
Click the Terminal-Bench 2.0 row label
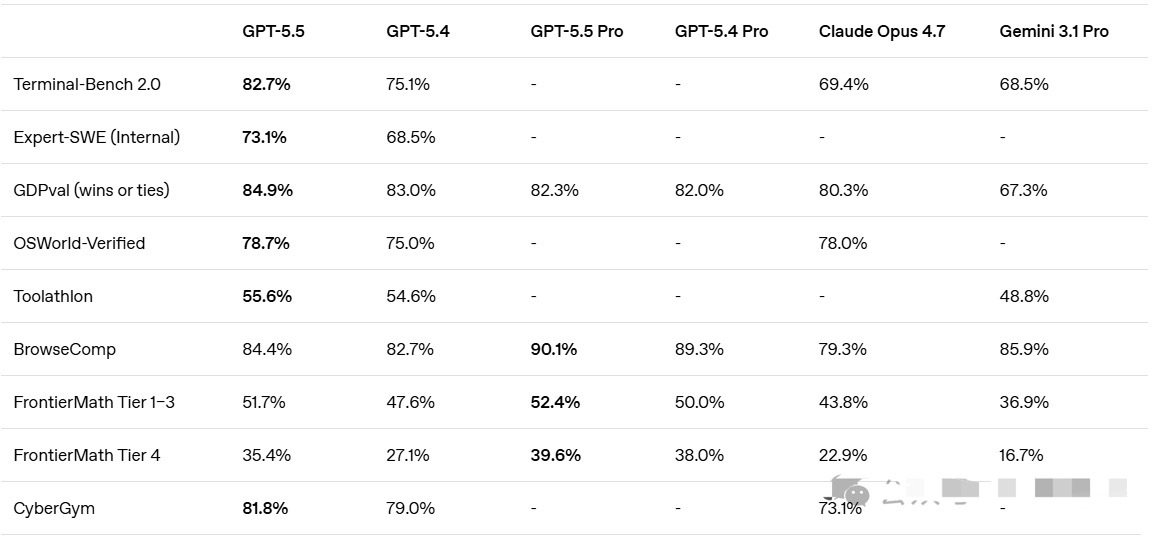[87, 85]
